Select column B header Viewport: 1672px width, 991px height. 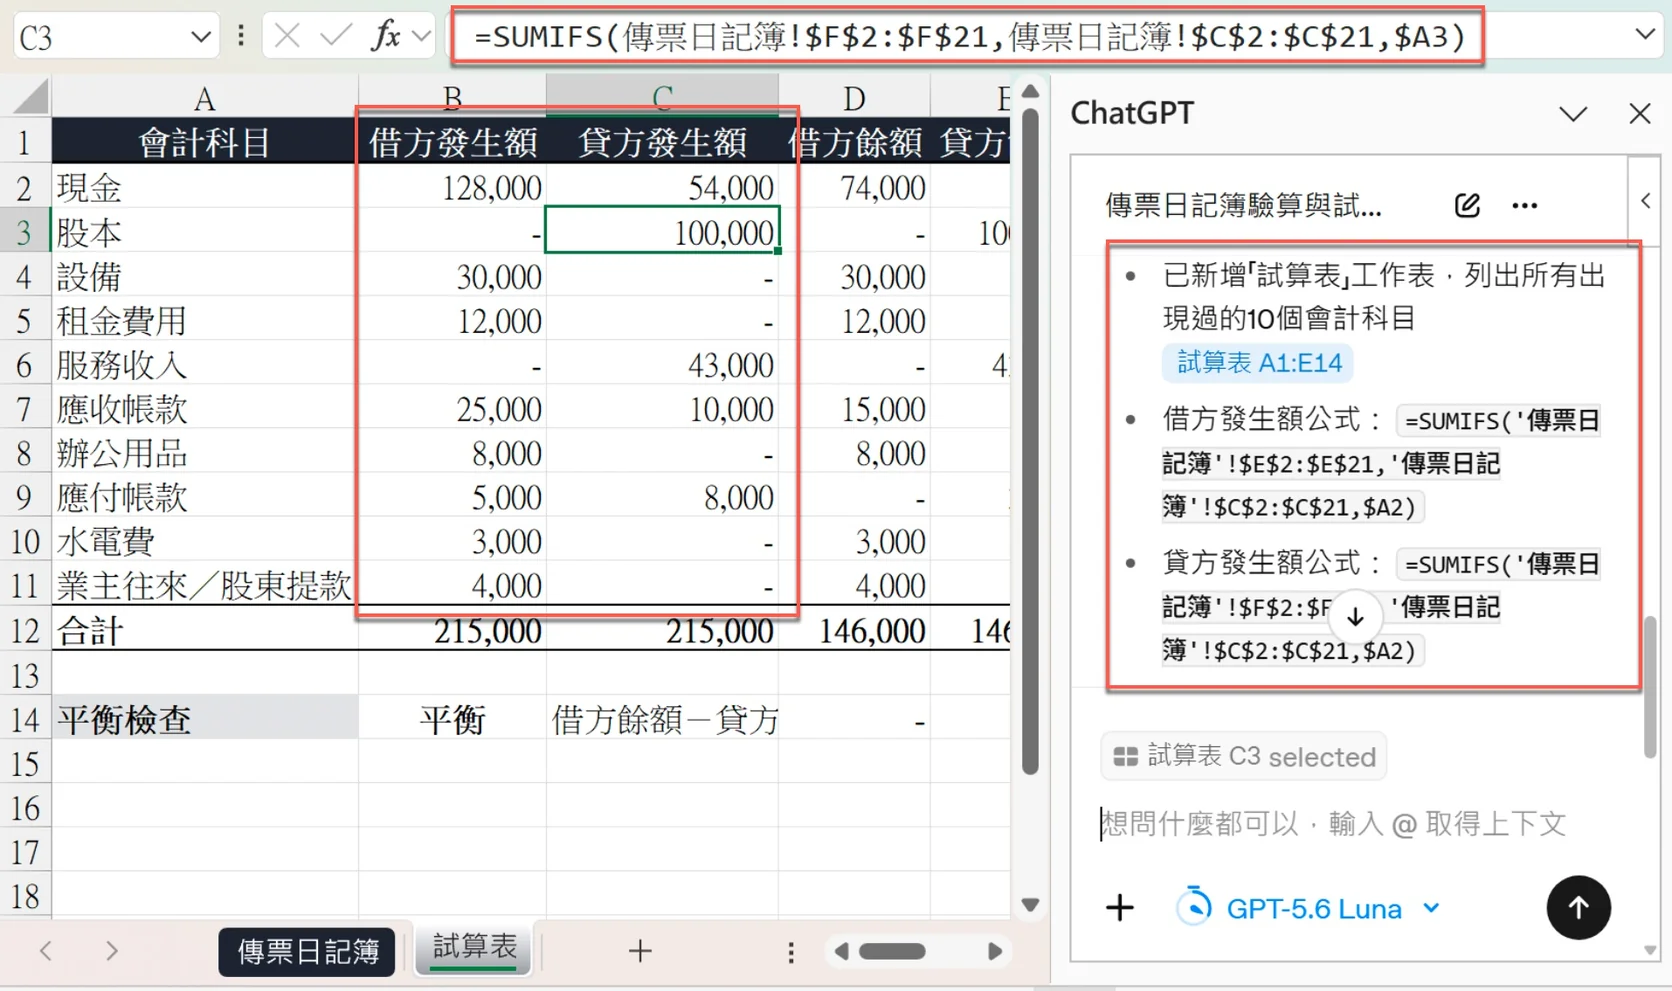point(452,97)
